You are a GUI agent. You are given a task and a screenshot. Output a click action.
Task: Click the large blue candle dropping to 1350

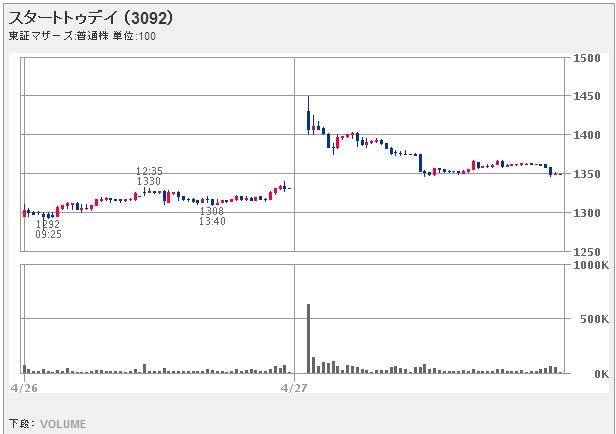(420, 163)
